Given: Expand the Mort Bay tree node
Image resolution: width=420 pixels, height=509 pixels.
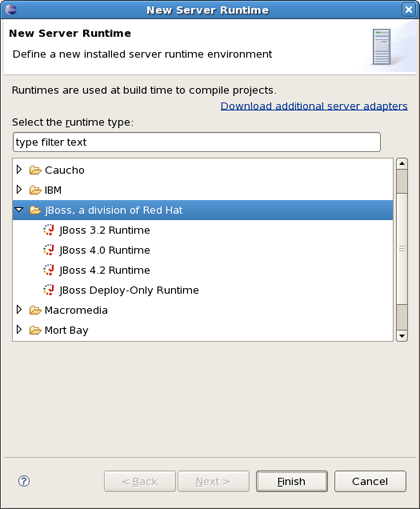Looking at the screenshot, I should pos(19,330).
